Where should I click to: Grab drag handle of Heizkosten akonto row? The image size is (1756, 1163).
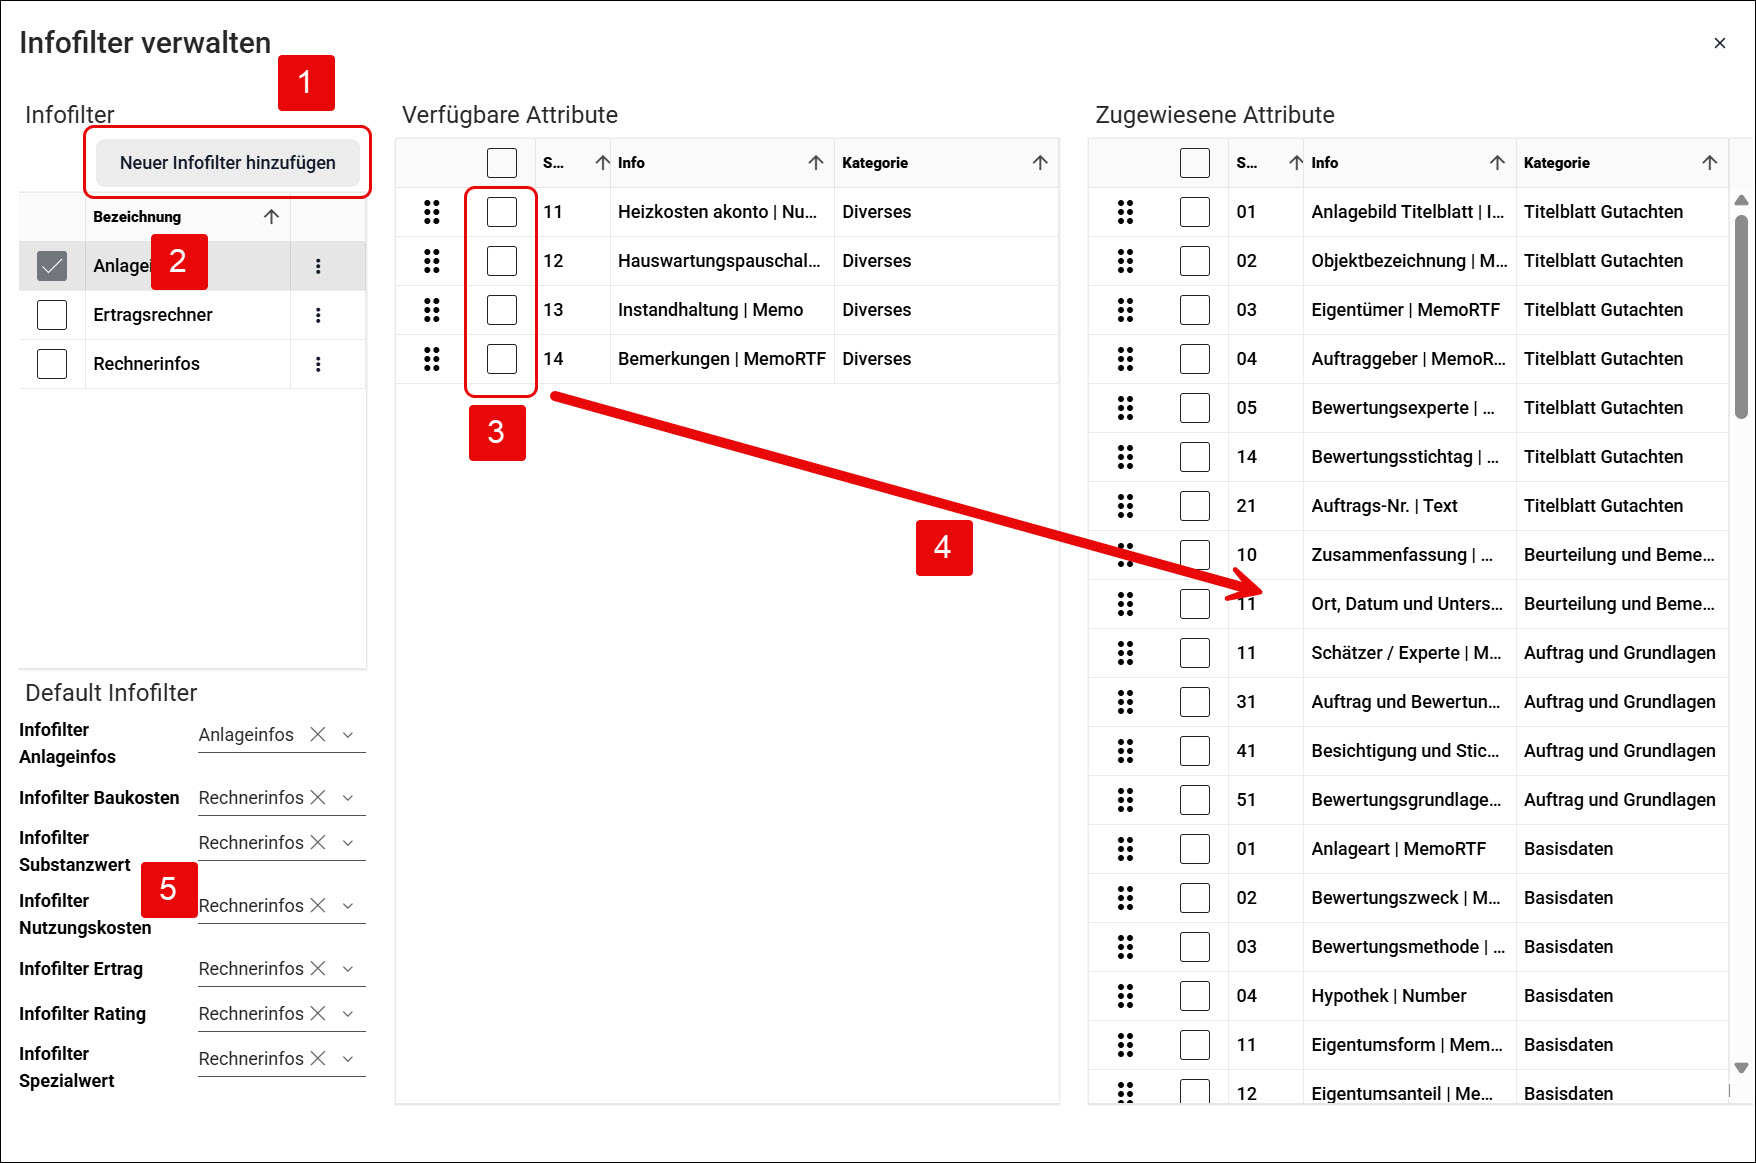pos(432,212)
